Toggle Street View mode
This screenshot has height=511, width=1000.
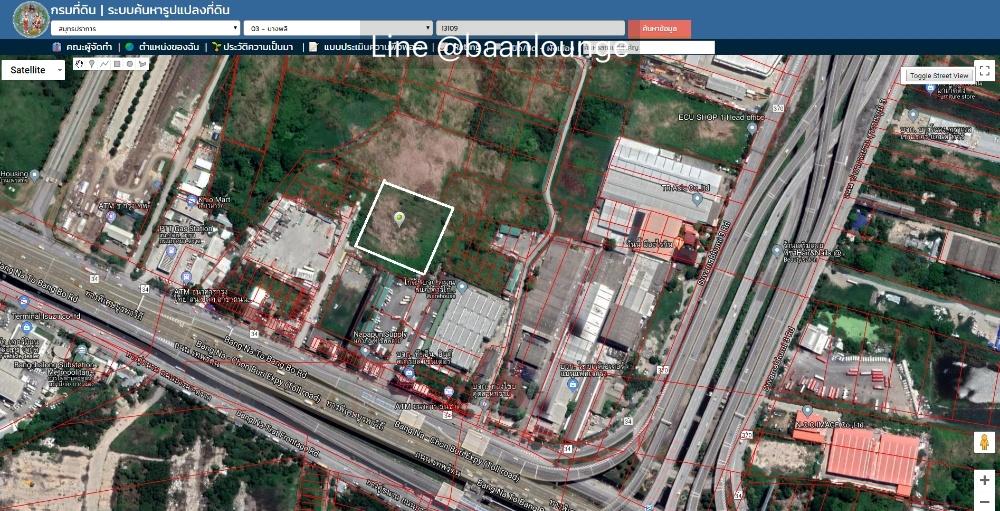click(x=939, y=75)
